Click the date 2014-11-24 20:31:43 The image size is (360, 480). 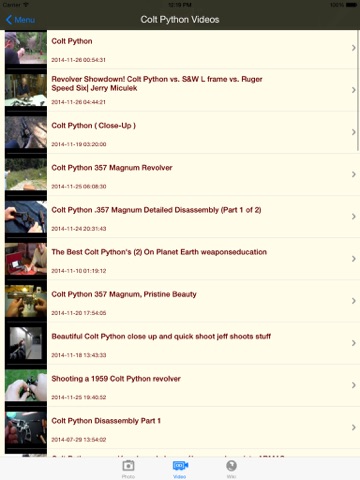79,229
